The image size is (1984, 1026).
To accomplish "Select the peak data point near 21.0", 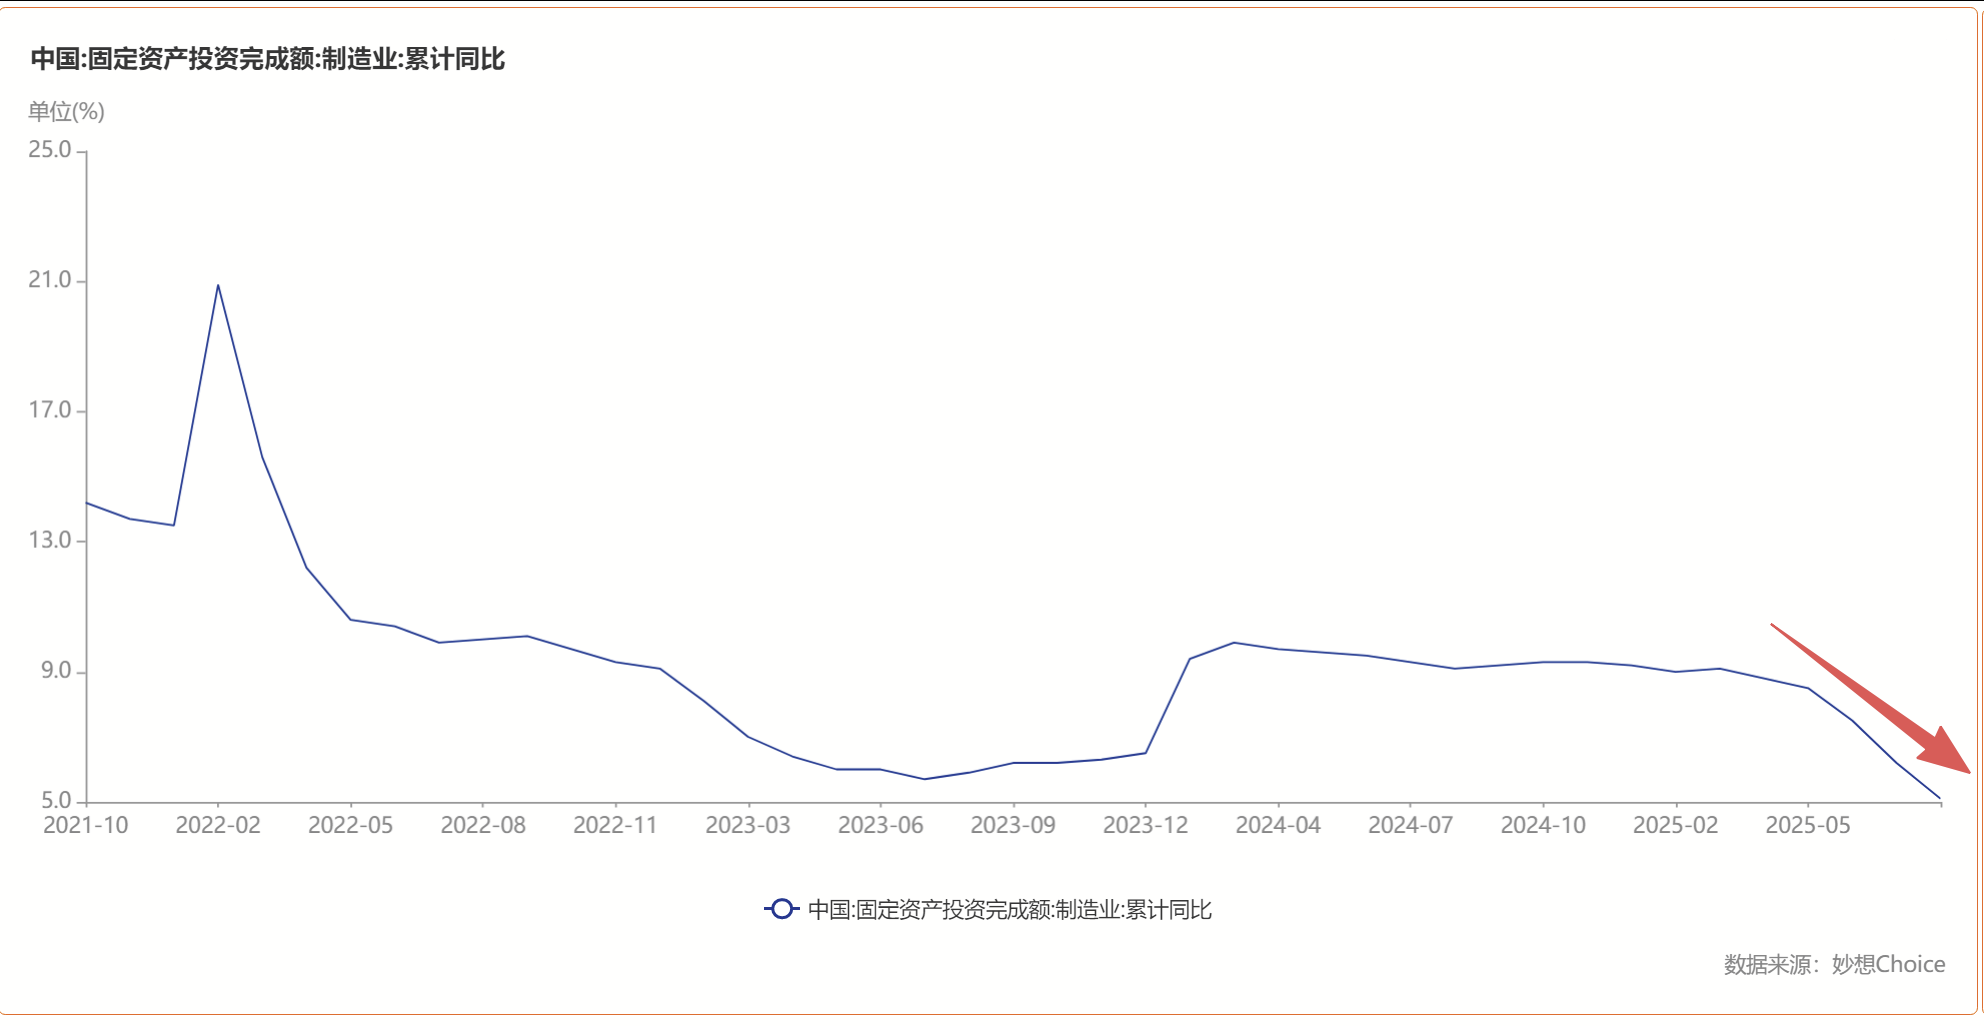I will [x=219, y=286].
